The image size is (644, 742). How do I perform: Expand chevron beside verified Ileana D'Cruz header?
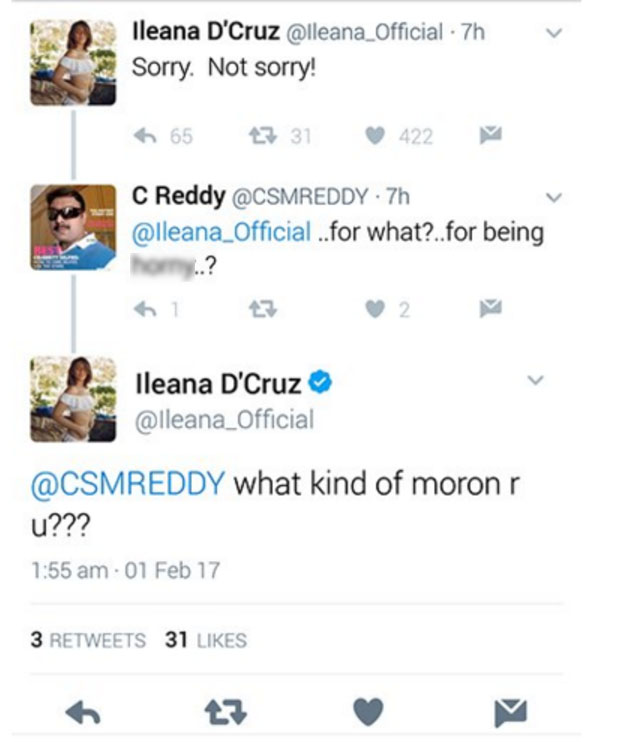(535, 381)
